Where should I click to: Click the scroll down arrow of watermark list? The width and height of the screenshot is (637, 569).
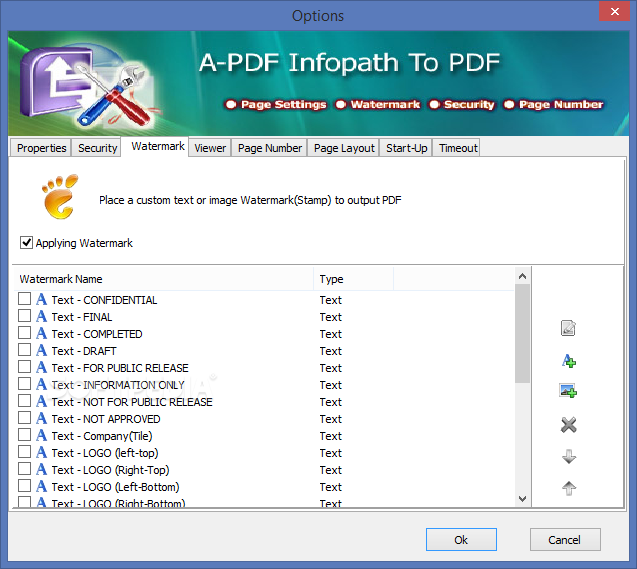[x=522, y=499]
